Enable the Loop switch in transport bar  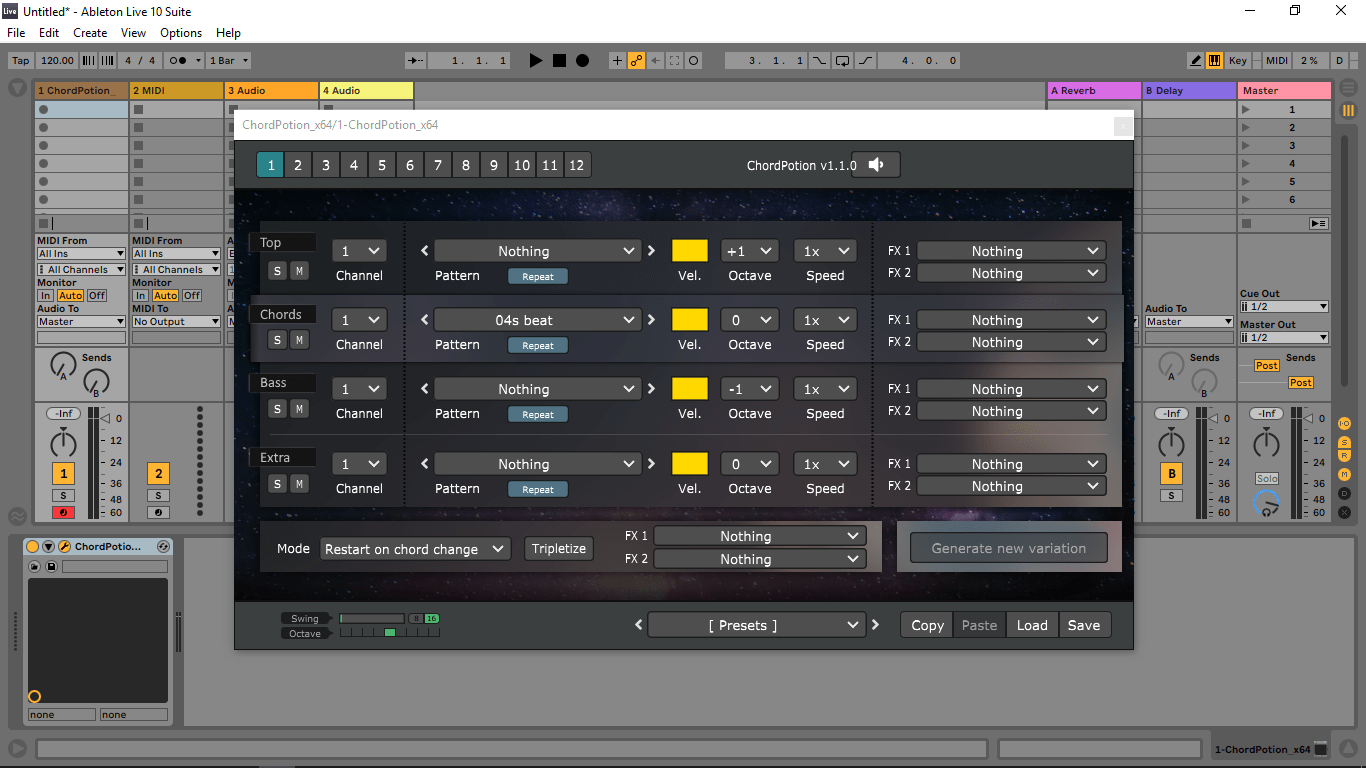842,61
